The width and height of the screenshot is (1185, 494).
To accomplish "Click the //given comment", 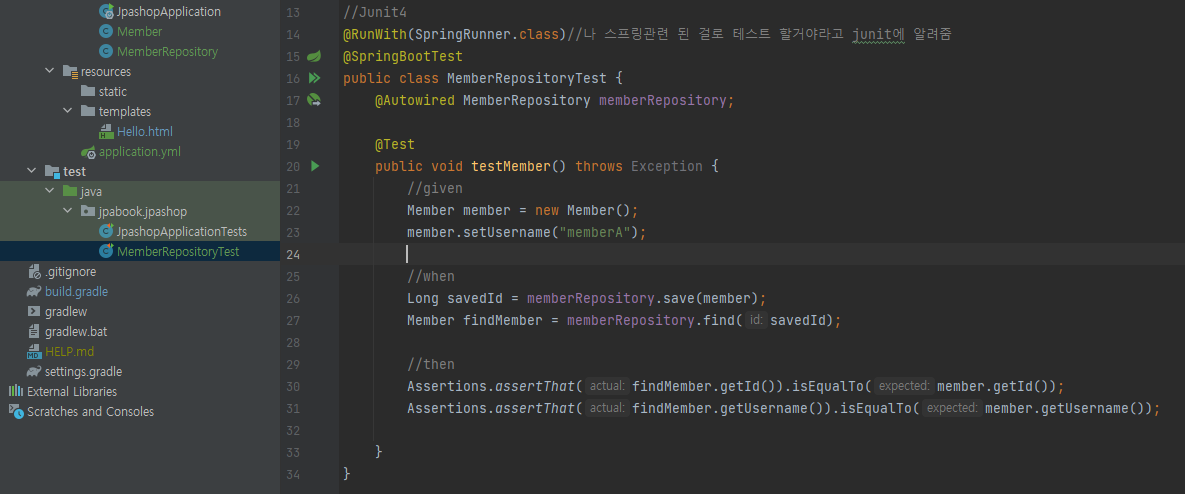I will [435, 187].
